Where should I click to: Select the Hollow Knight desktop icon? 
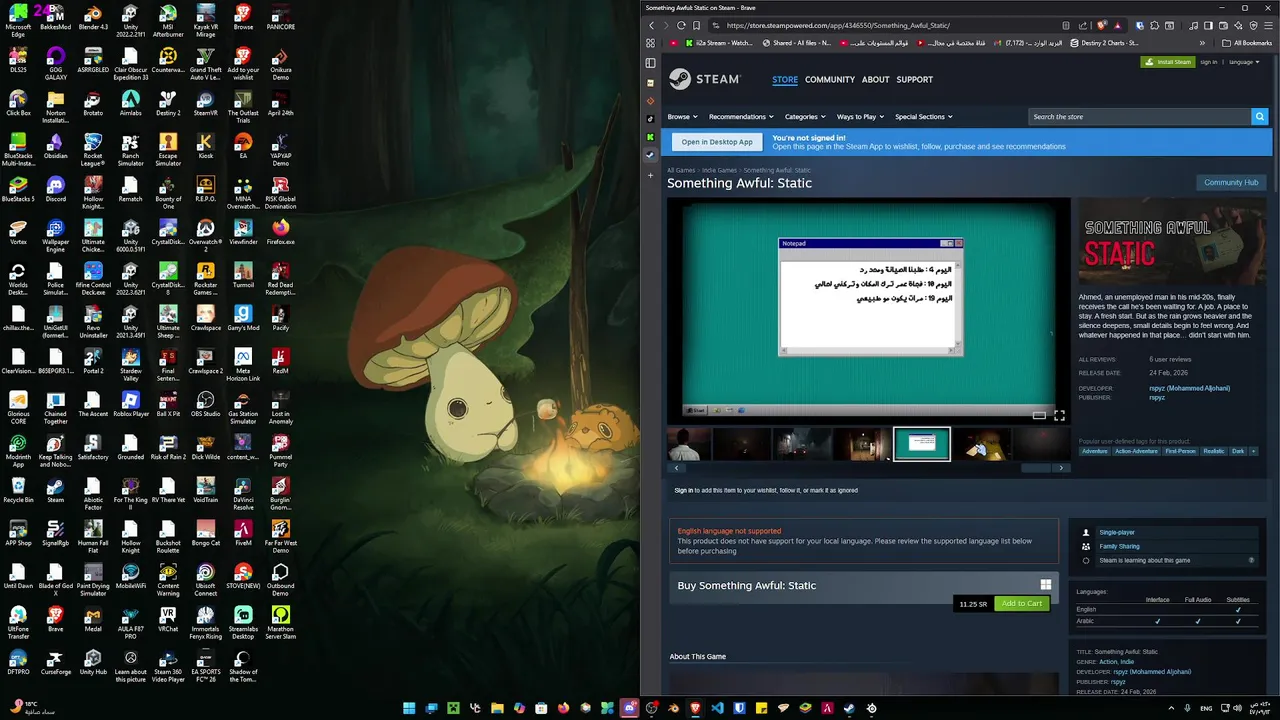130,535
